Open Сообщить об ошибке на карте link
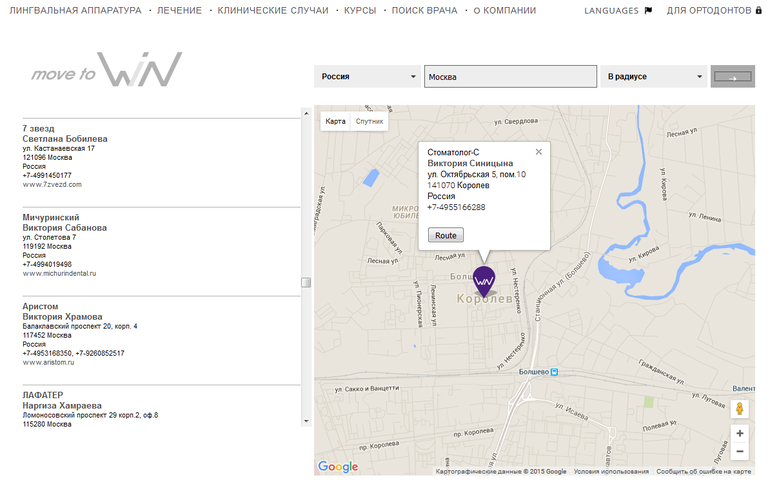Screen dimensions: 770x500 [704, 472]
